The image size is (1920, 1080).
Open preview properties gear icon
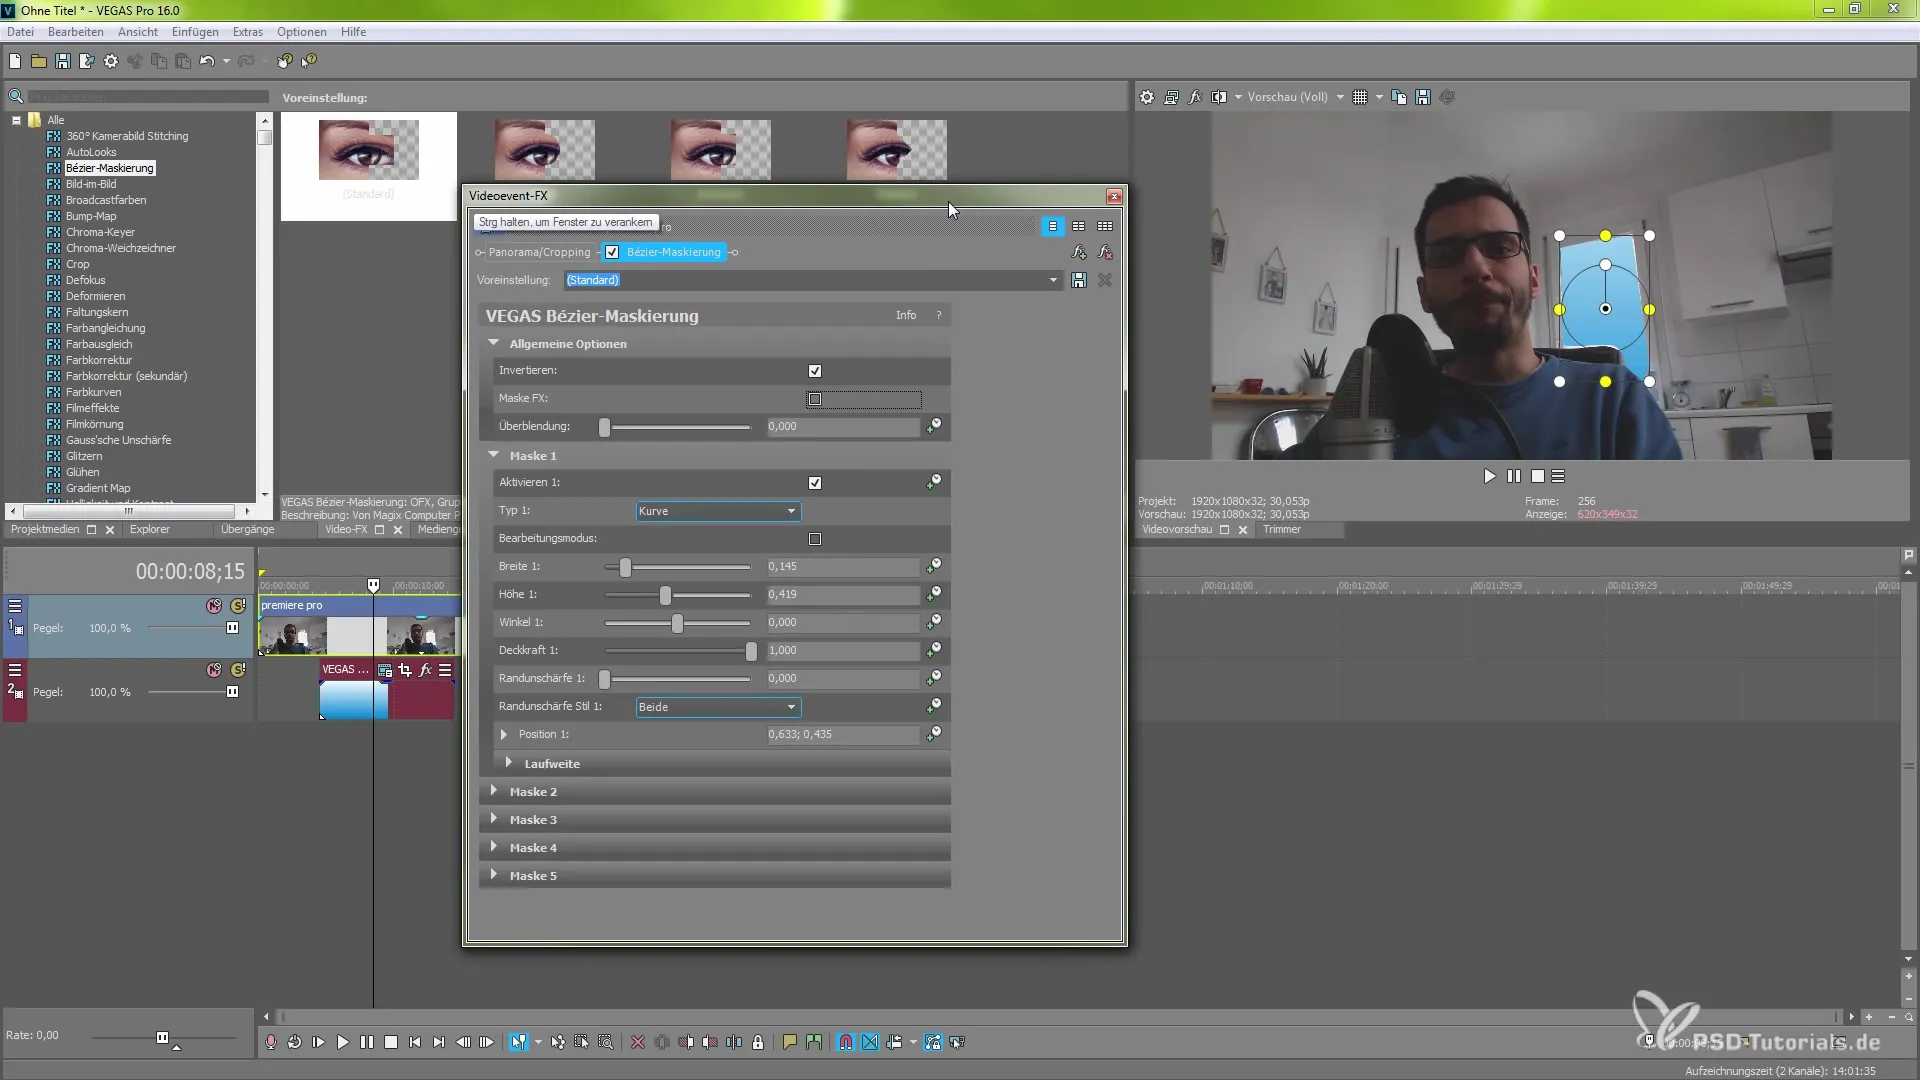pos(1147,97)
